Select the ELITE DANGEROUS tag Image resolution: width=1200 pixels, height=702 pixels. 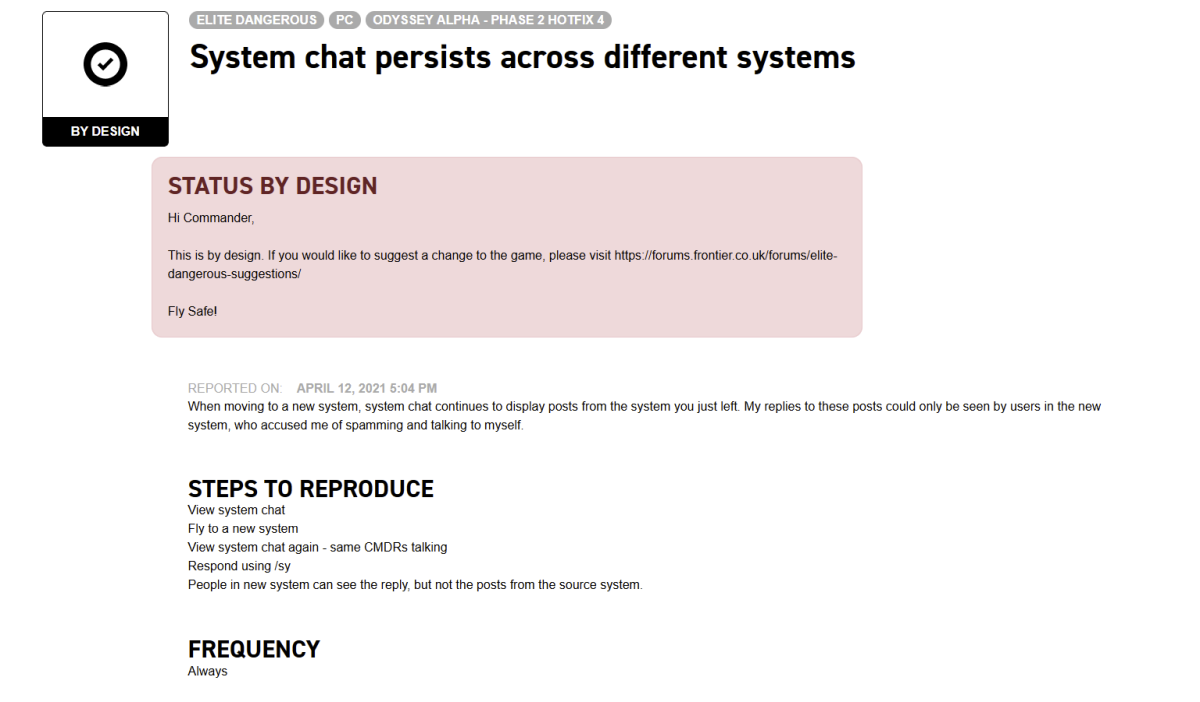255,20
